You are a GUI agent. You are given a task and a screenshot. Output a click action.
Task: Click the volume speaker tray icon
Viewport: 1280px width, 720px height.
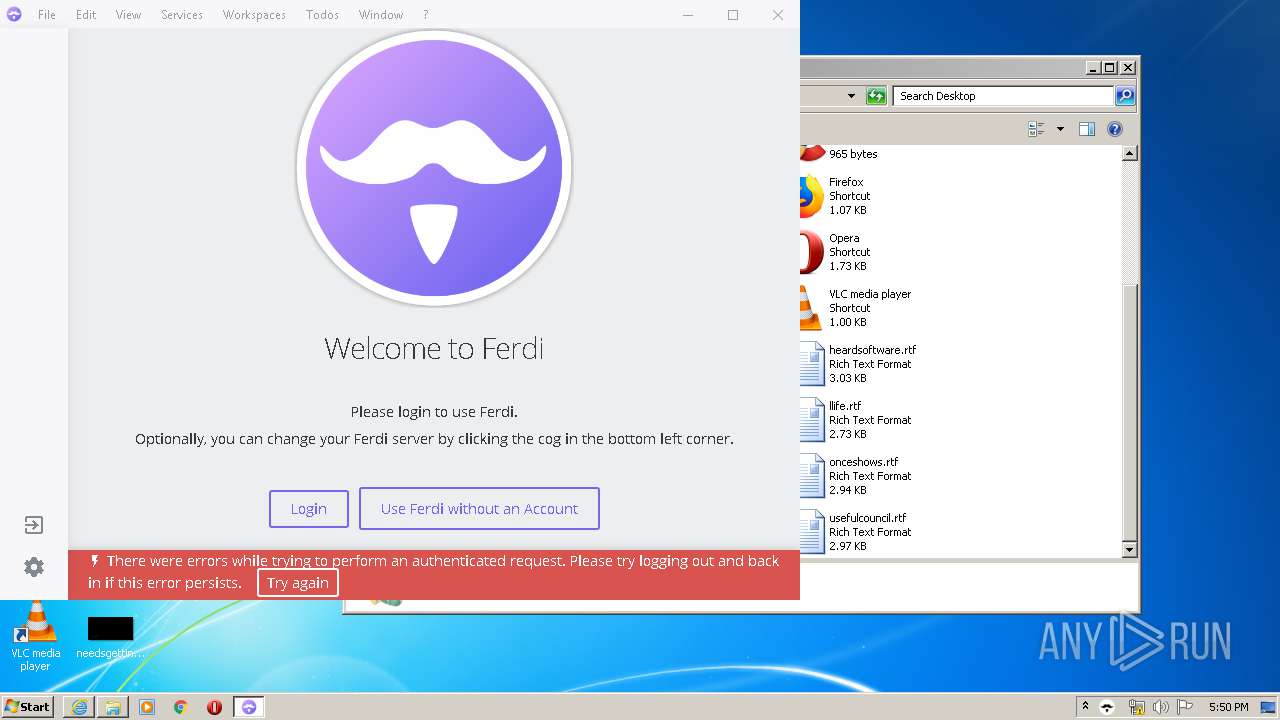(1161, 707)
